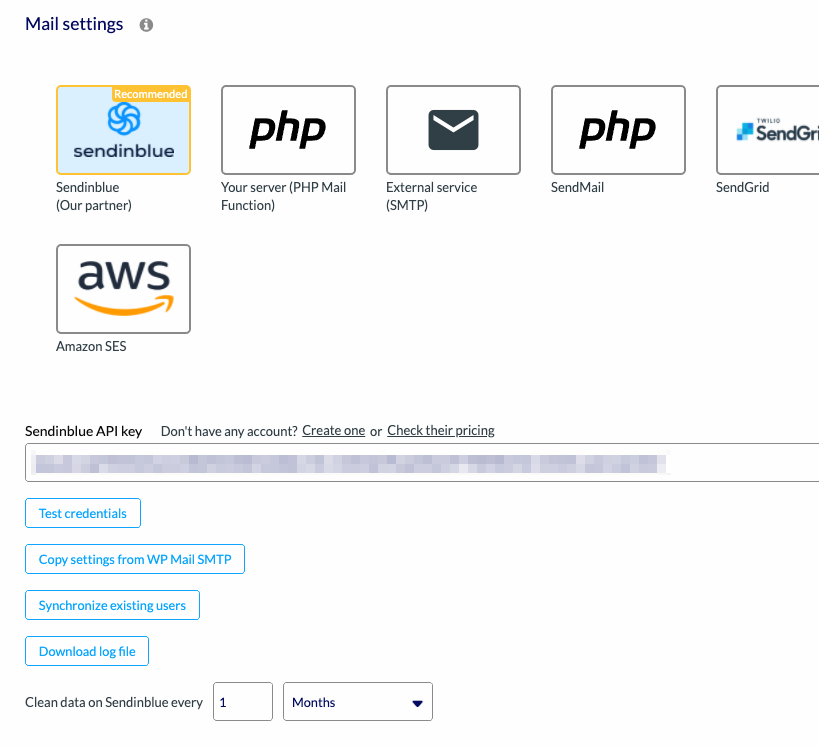Pick the SendMail php card
This screenshot has width=819, height=746.
(618, 130)
